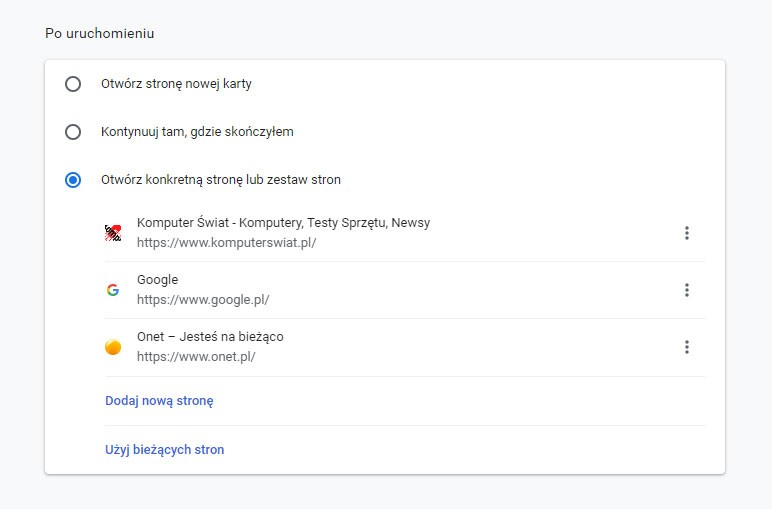The image size is (772, 509).
Task: Click the https://www.google.pl/ URL text
Action: [203, 300]
